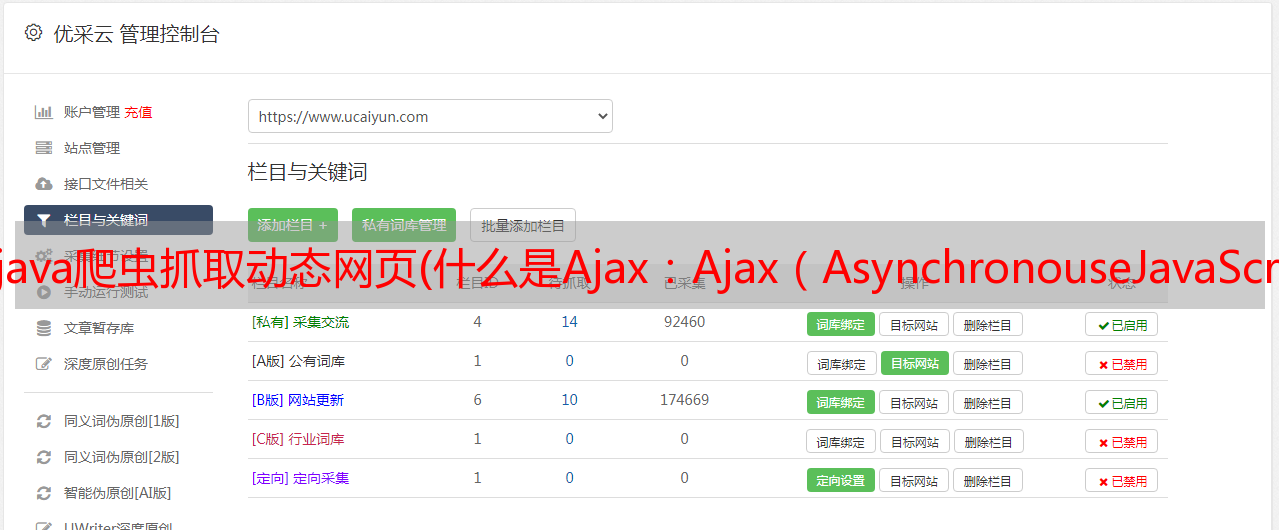Click 定向设置 in the 定向采集 row
Viewport: 1279px width, 530px height.
click(x=841, y=480)
